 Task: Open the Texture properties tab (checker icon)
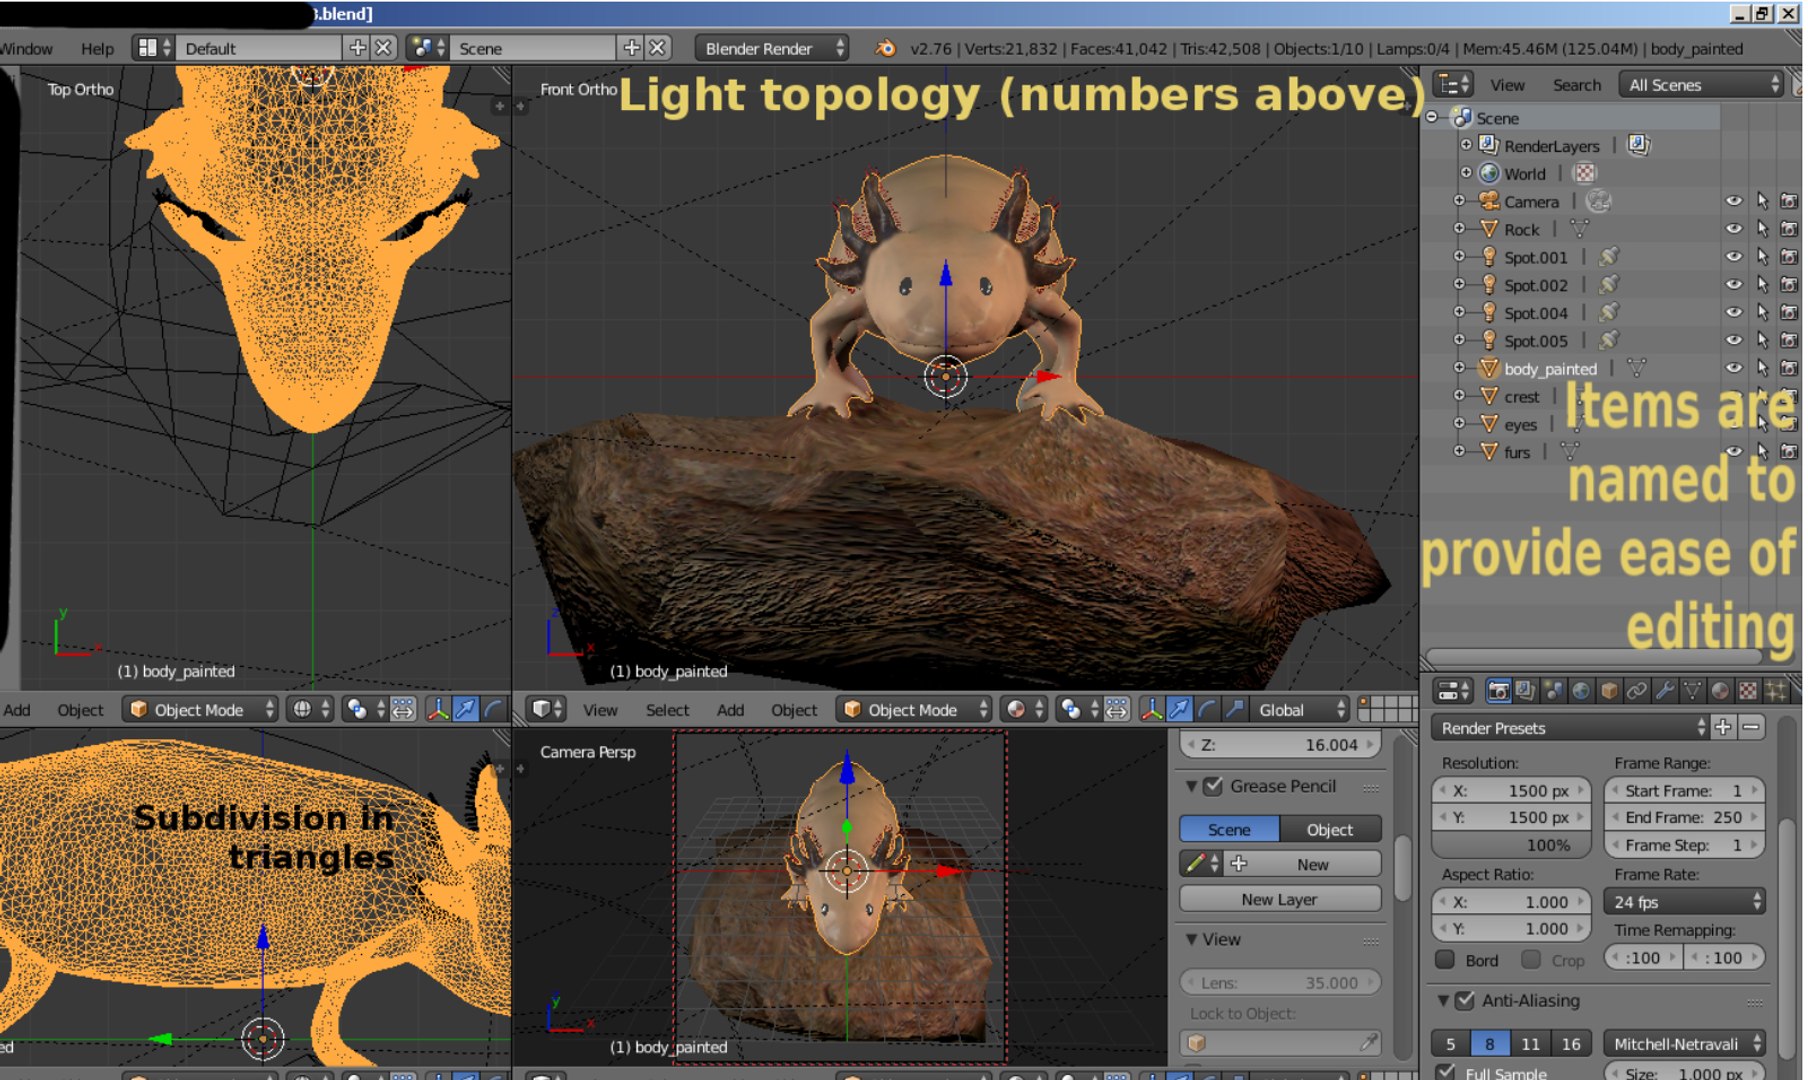(1748, 691)
